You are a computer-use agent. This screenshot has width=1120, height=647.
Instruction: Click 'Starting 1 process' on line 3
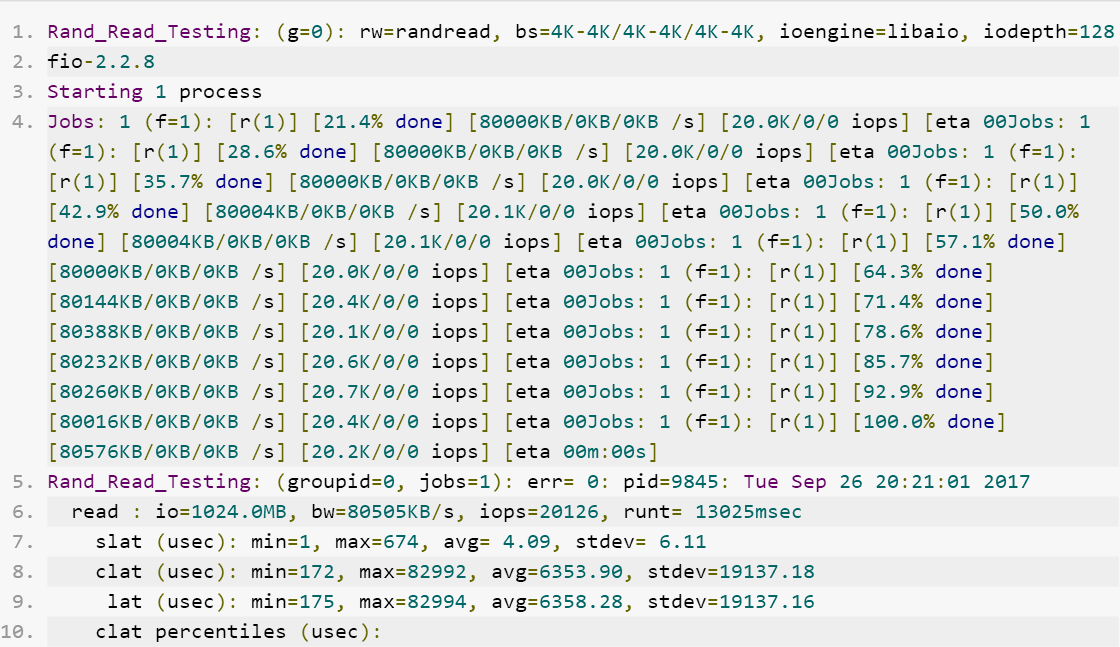(154, 92)
